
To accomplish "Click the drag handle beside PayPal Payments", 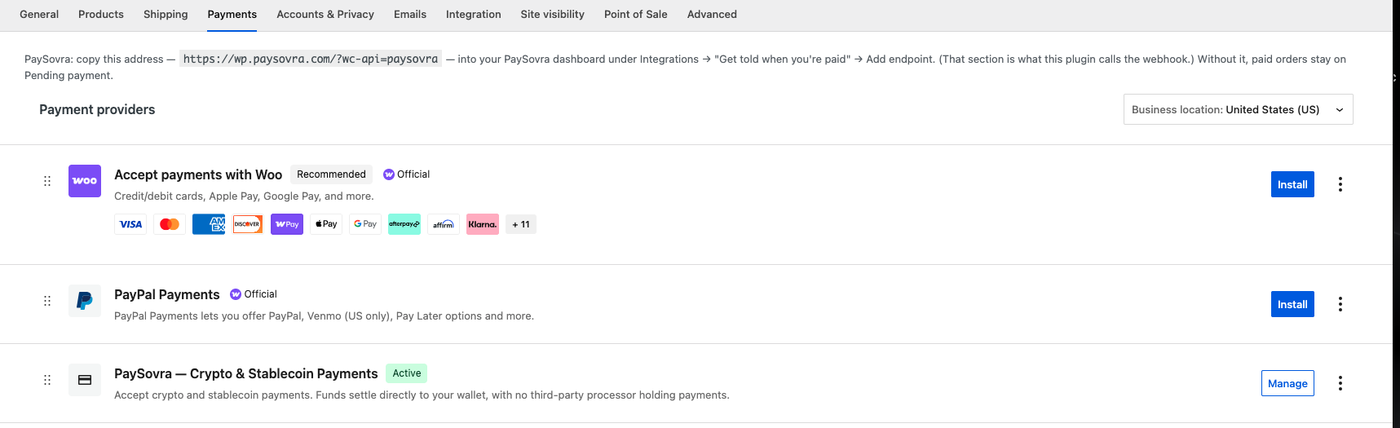I will pos(47,301).
